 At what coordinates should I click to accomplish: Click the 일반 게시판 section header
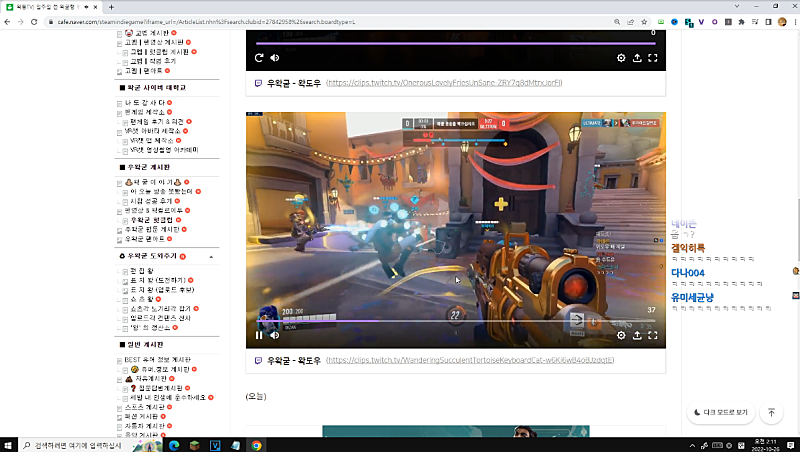click(145, 345)
